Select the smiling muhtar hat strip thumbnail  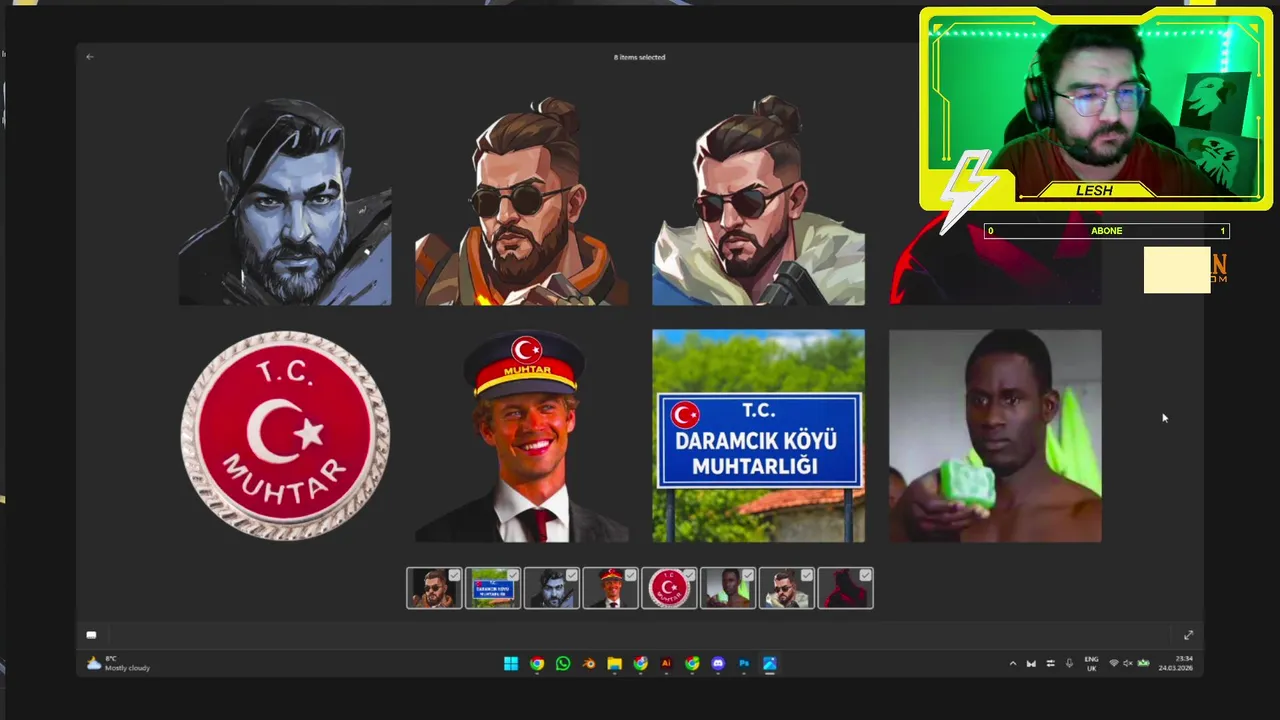610,589
